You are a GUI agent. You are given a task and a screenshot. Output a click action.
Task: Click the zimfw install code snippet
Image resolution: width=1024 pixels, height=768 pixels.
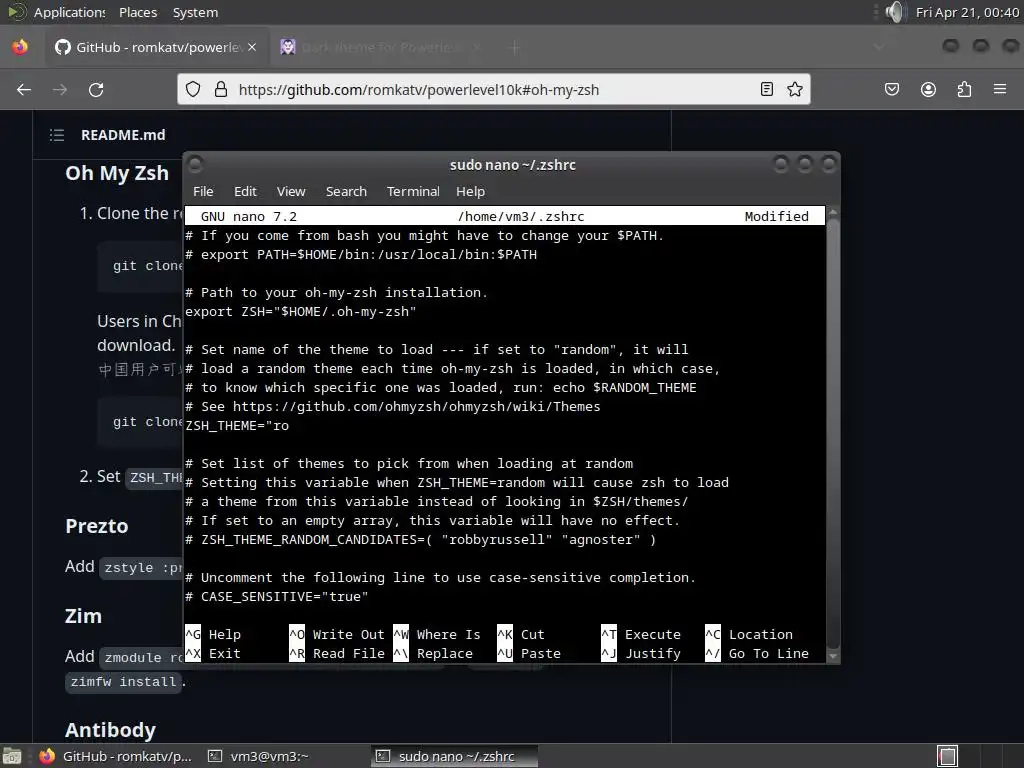123,682
